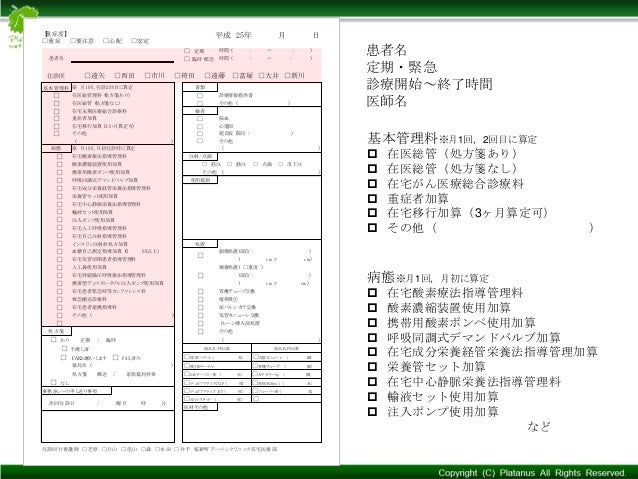Viewport: 638px width, 479px height.
Task: Click the 患者名 line in the enlarged list
Action: pos(387,50)
